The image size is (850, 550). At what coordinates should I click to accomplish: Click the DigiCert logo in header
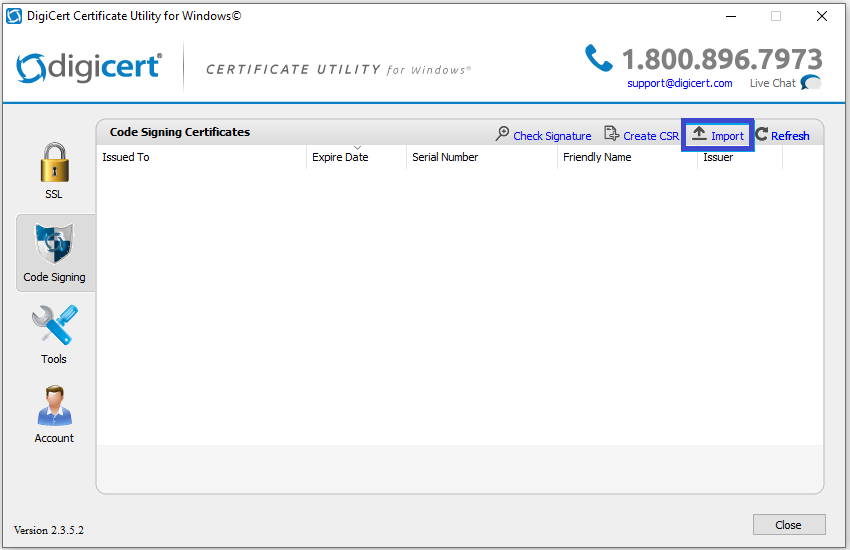coord(89,68)
